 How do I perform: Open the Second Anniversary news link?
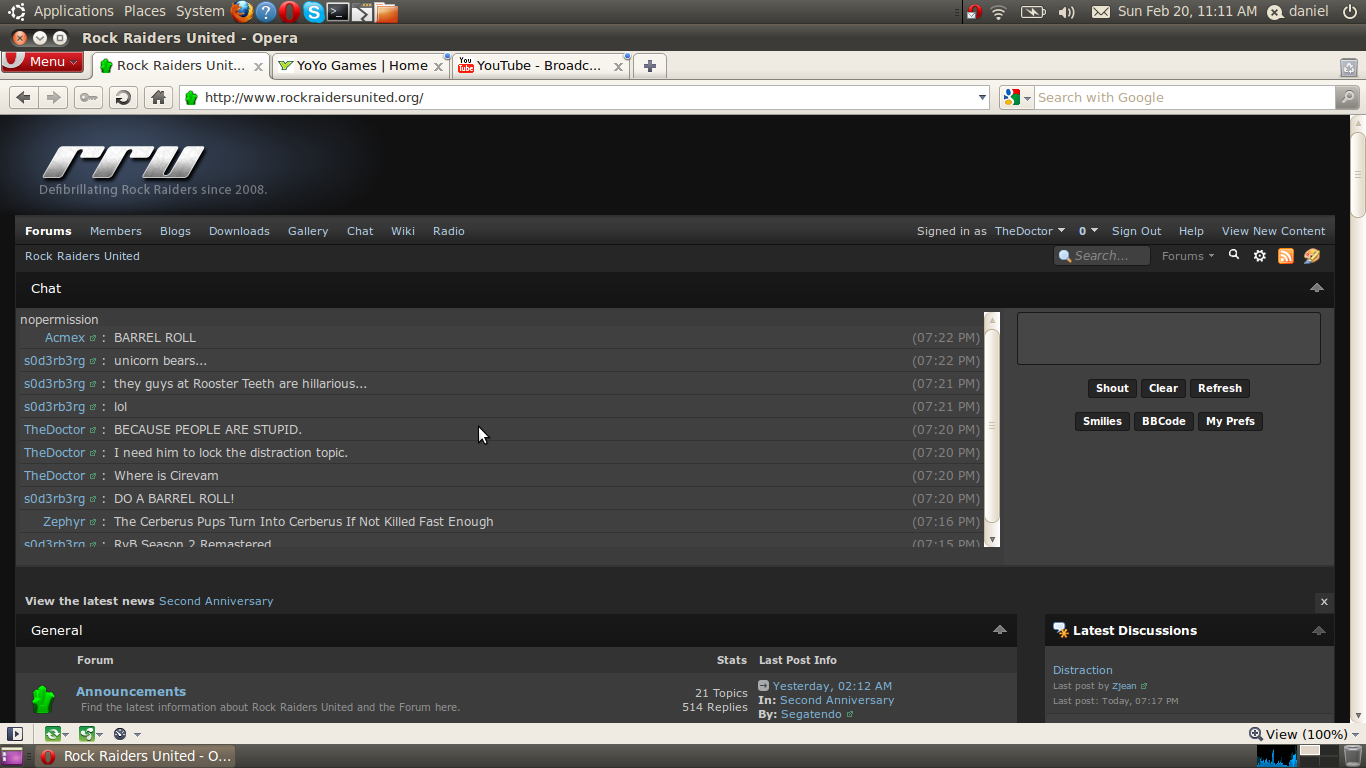pyautogui.click(x=216, y=601)
